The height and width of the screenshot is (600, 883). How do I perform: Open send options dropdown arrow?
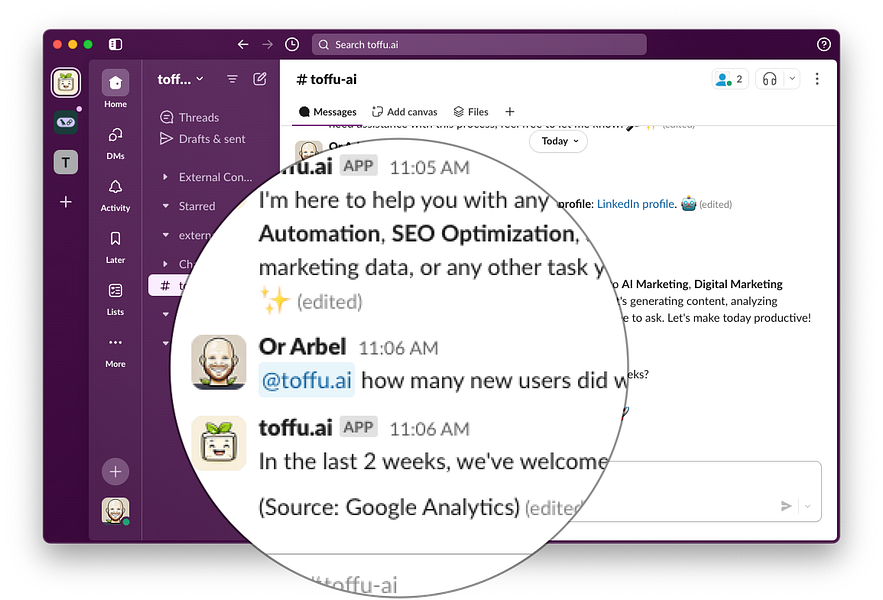pyautogui.click(x=808, y=506)
